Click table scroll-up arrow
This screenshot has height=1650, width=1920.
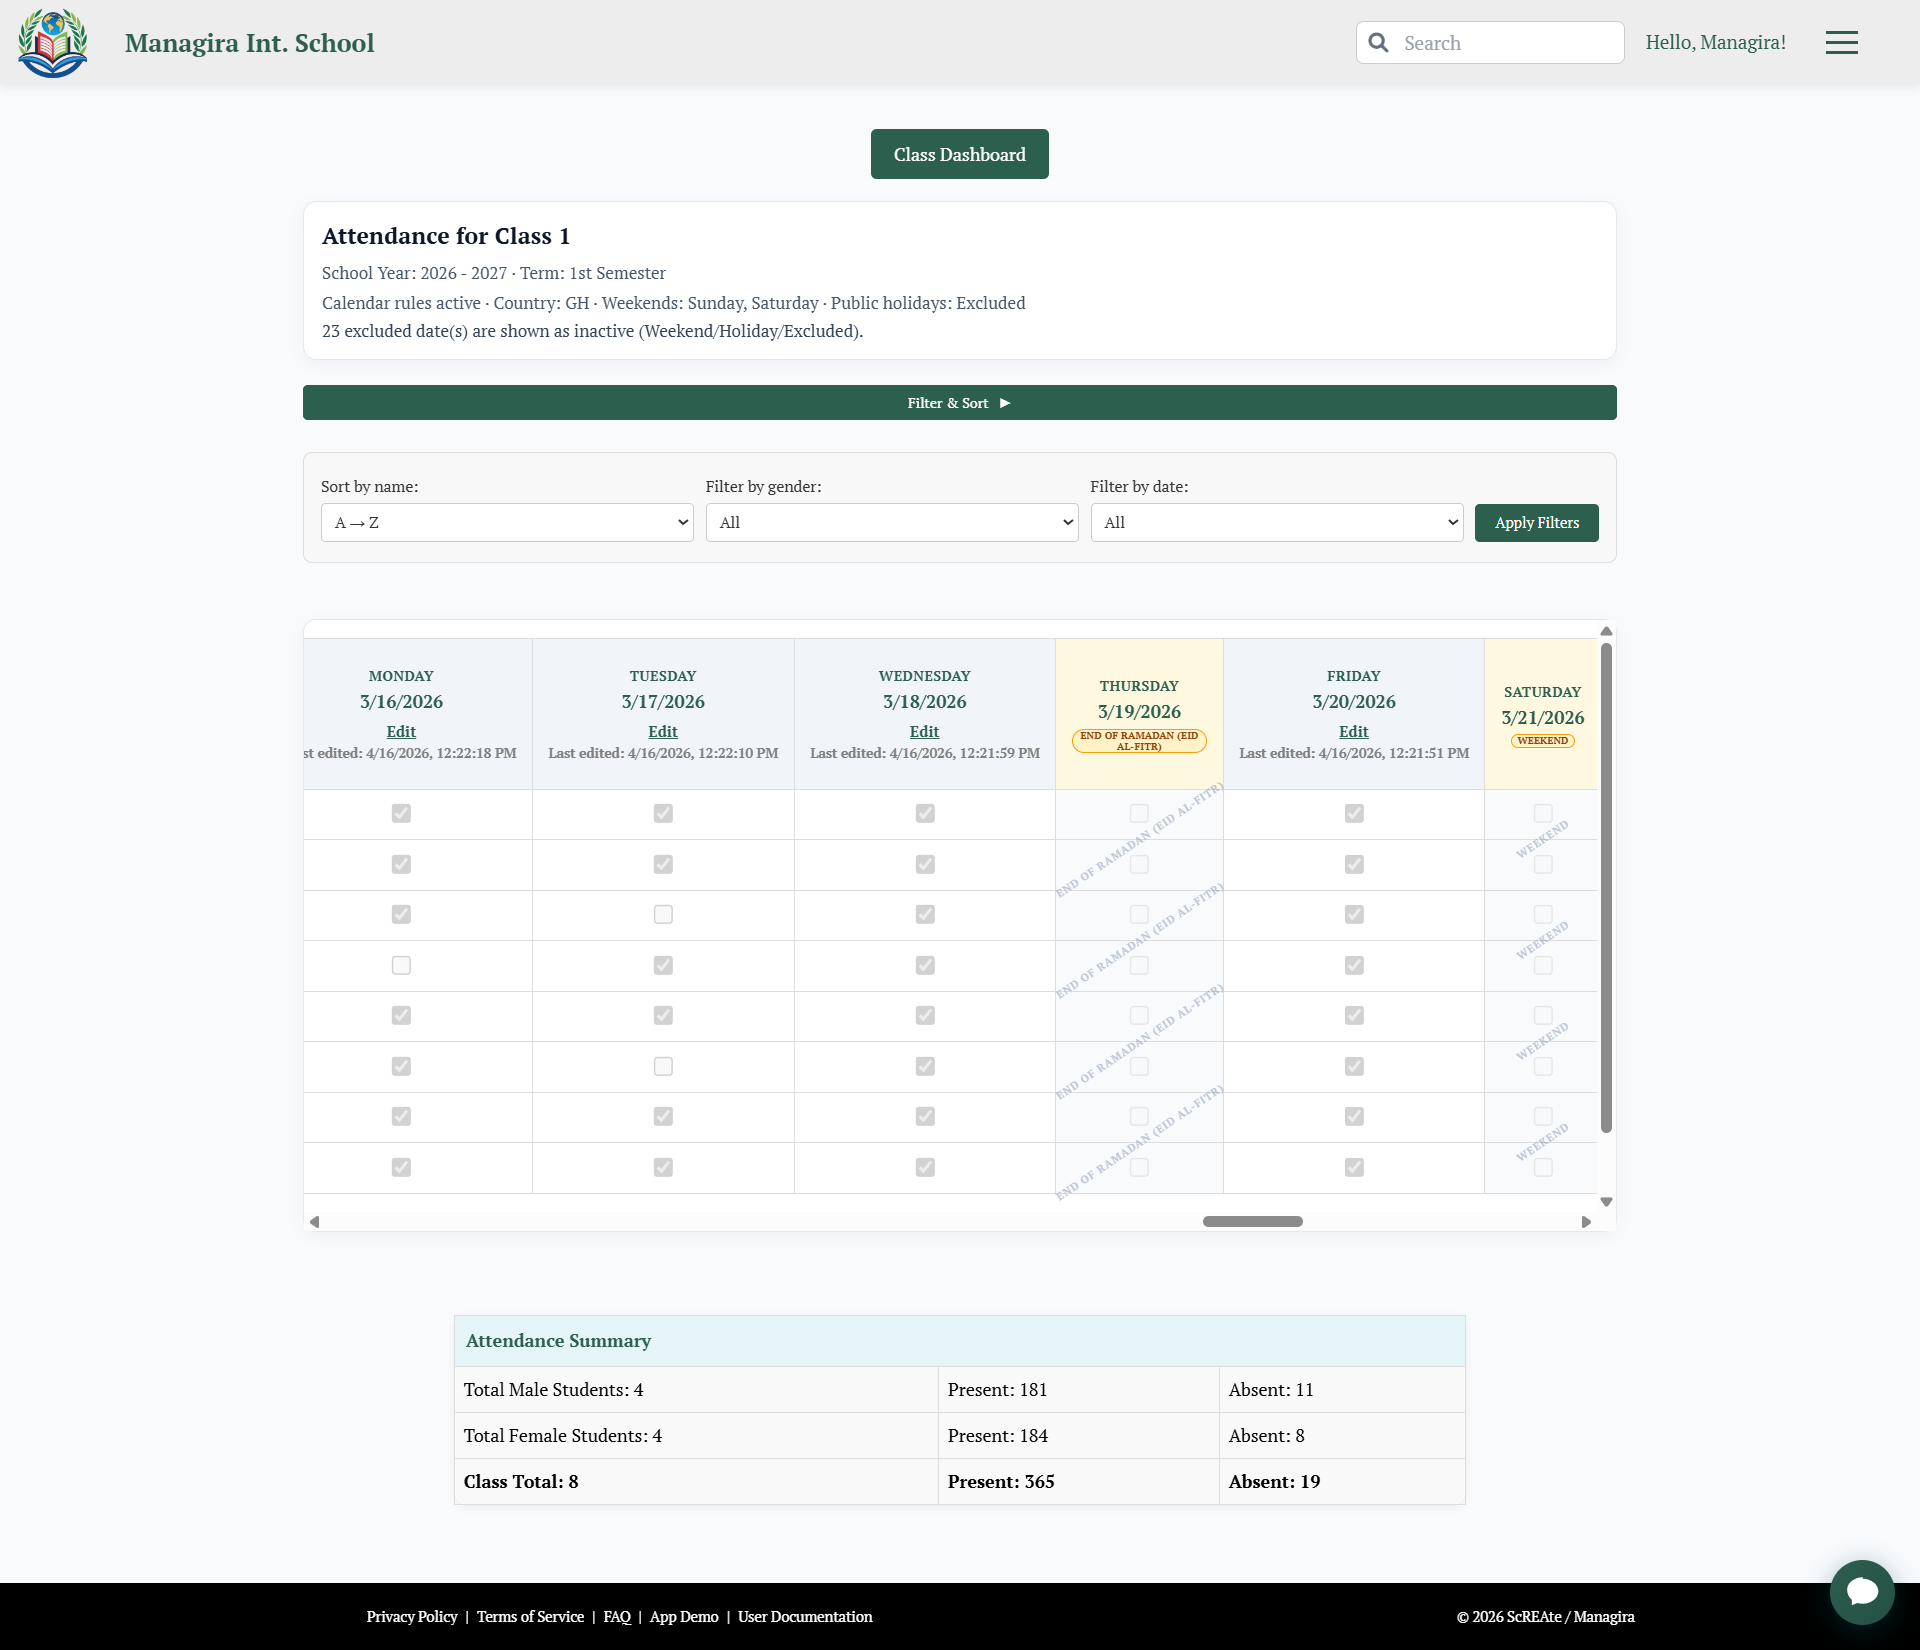[1606, 631]
